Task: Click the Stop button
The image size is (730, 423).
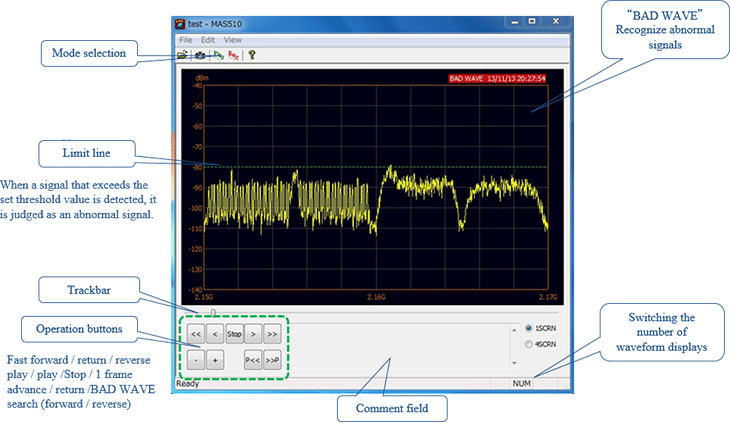Action: click(234, 334)
